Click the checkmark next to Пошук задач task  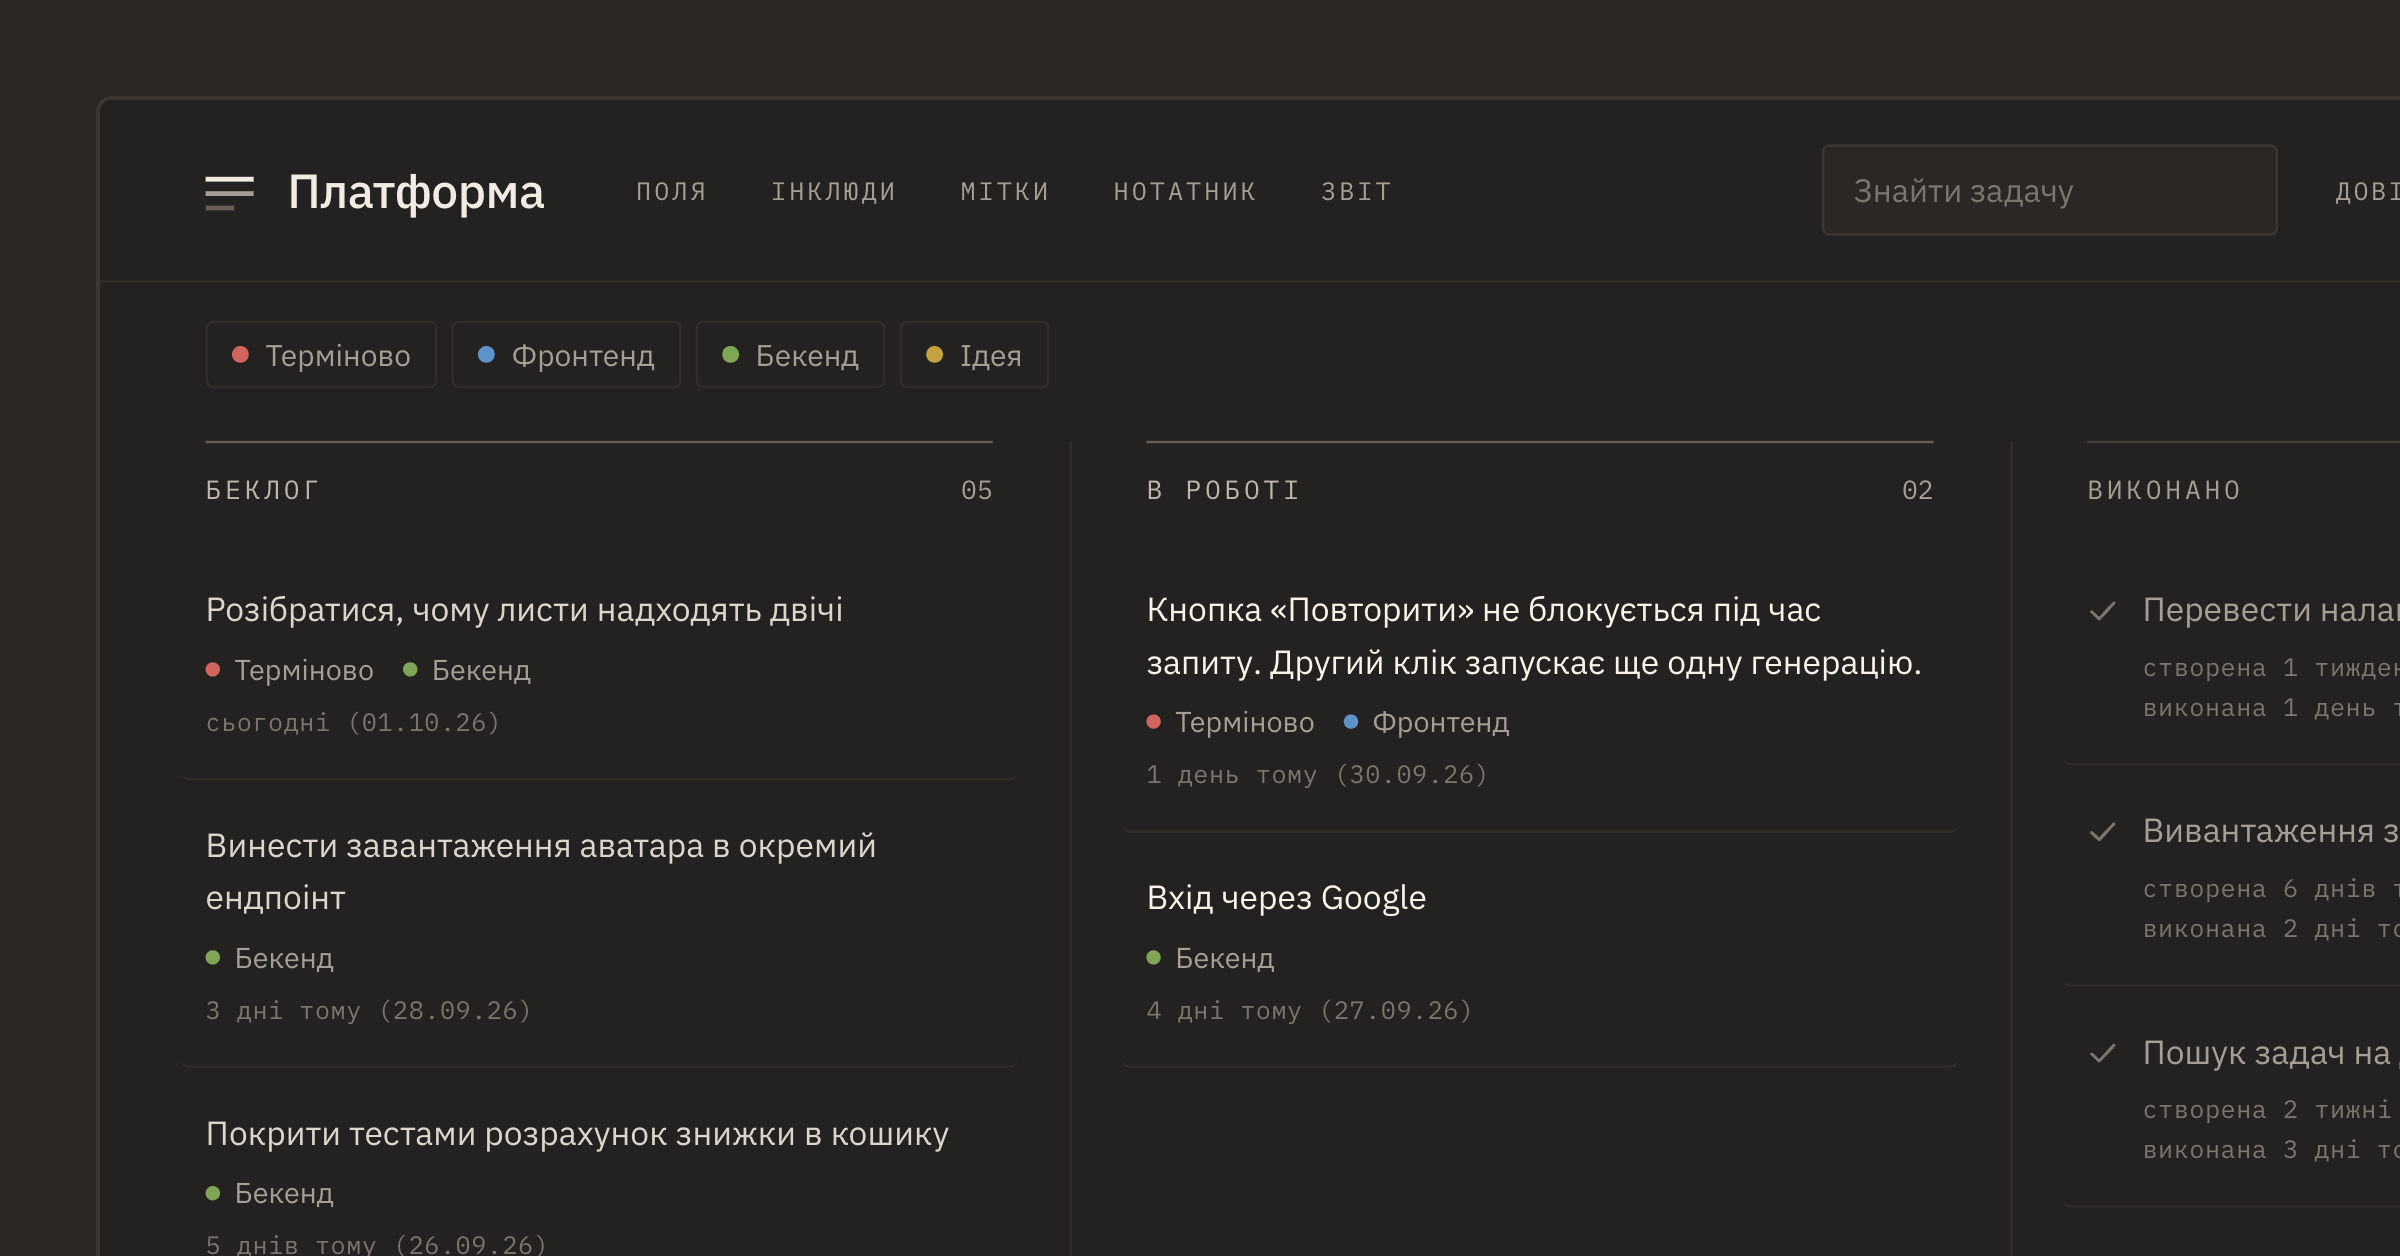point(2103,1053)
